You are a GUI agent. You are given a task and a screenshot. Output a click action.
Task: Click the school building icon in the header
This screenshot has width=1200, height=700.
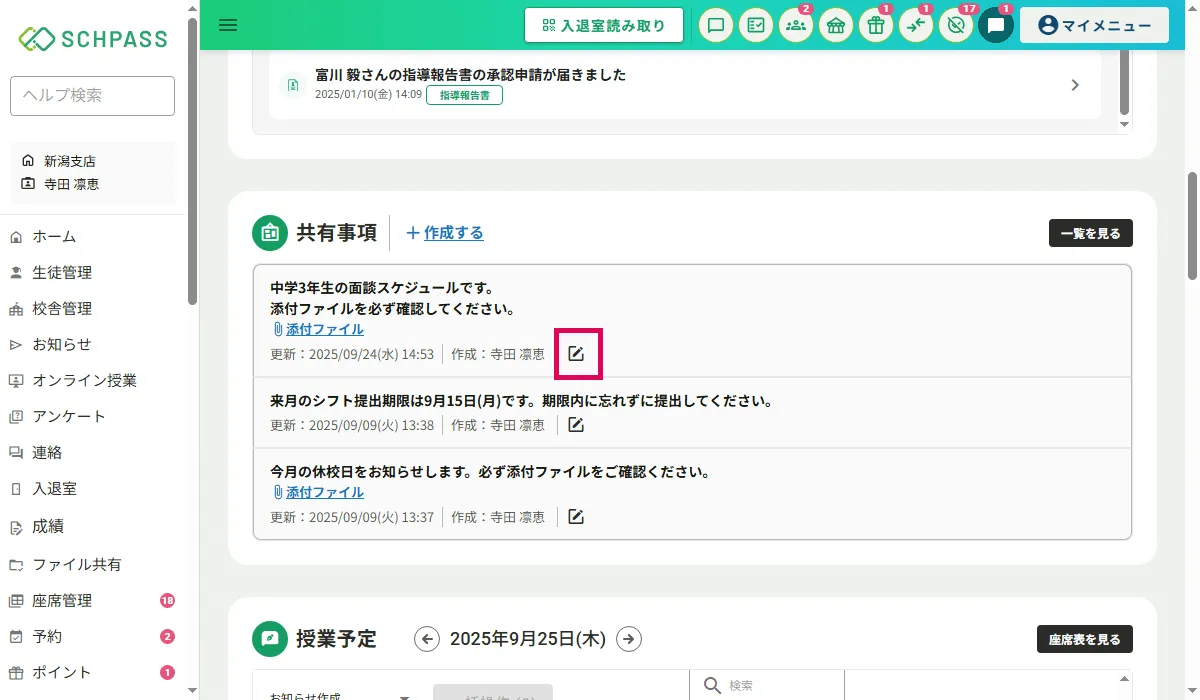tap(836, 26)
